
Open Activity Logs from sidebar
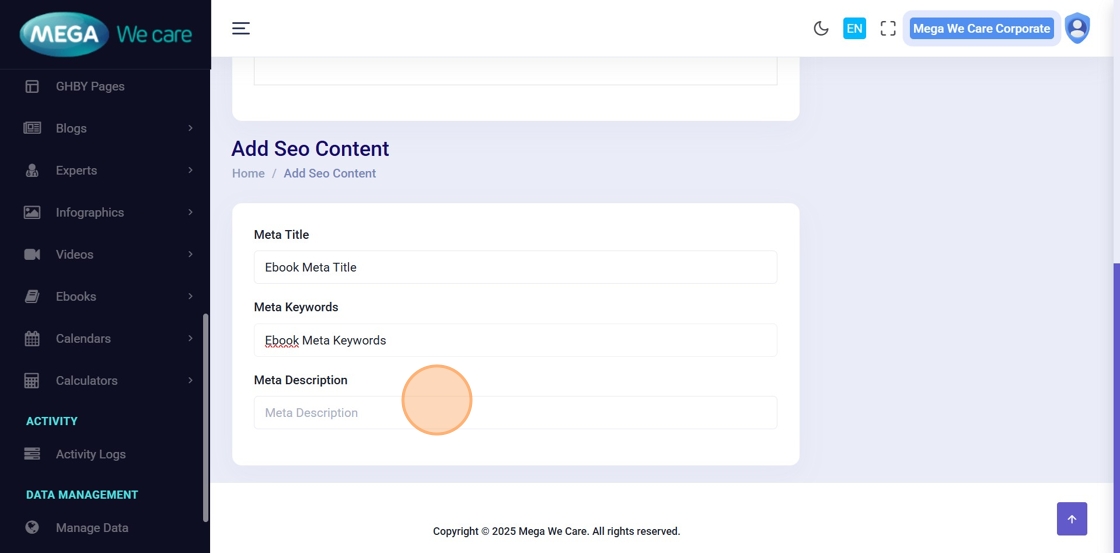click(x=90, y=454)
